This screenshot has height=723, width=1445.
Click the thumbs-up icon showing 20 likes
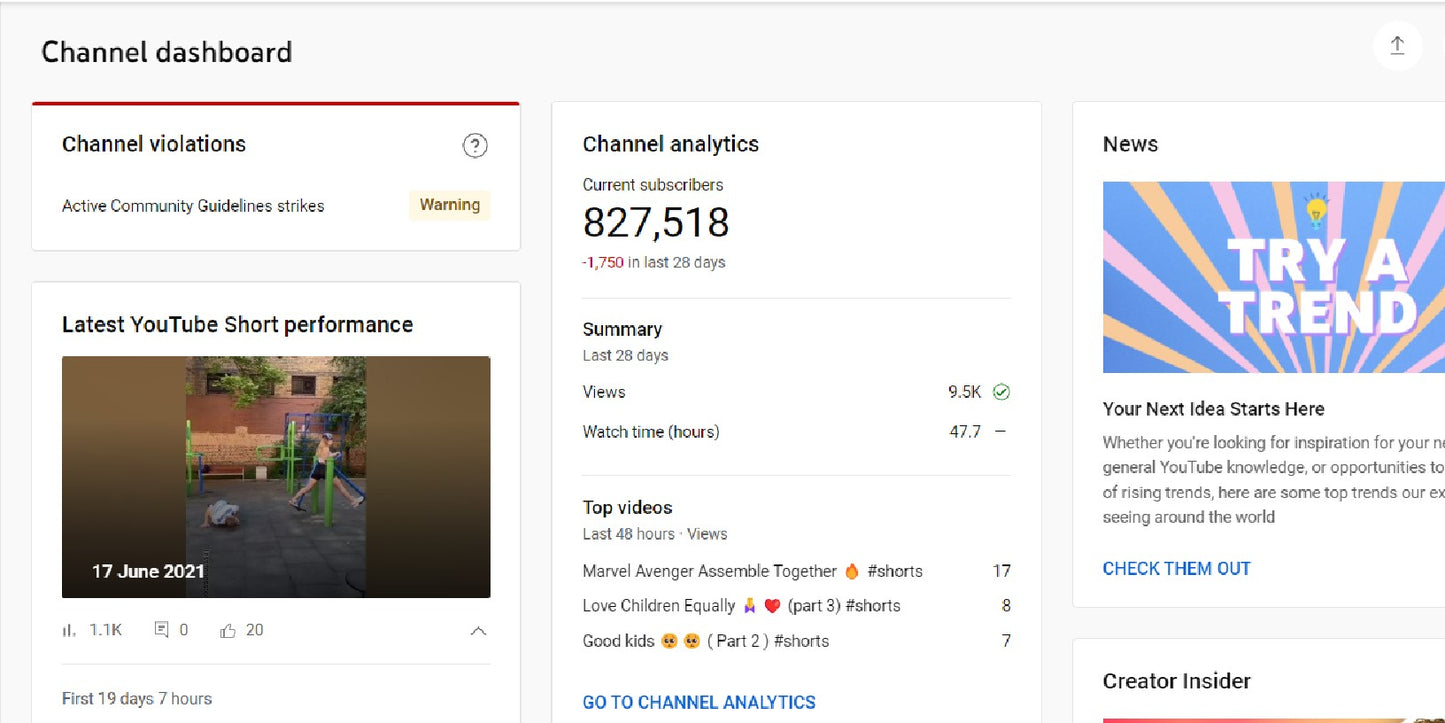(226, 629)
